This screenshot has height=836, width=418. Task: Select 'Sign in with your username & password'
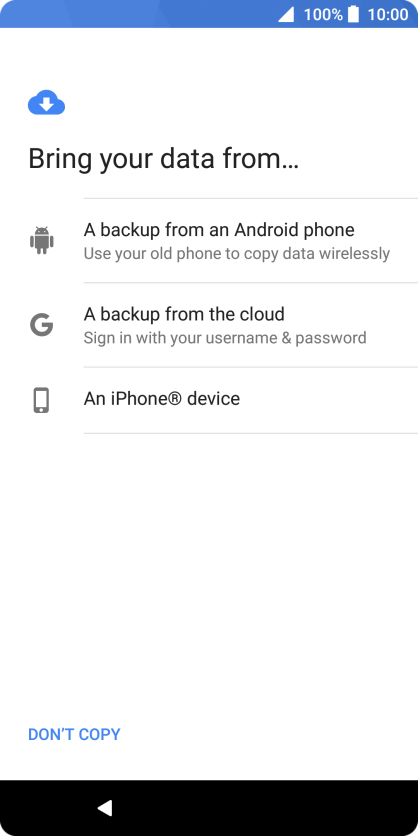click(x=225, y=337)
